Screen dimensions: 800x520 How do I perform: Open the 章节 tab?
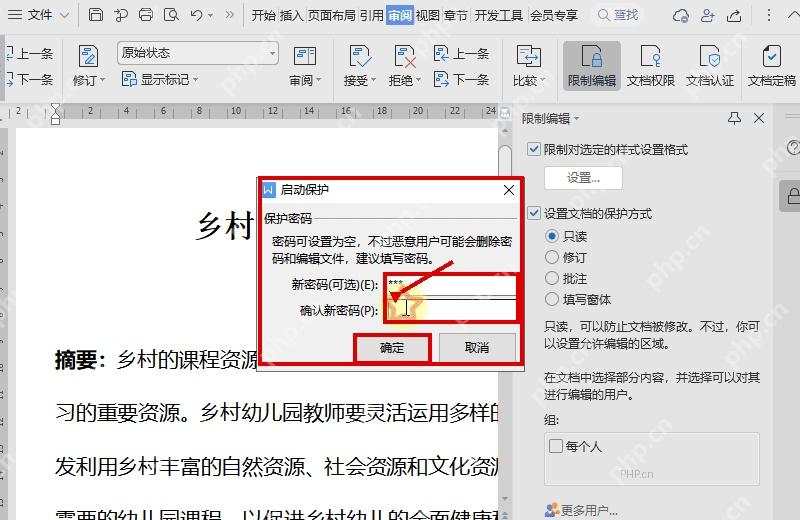(456, 15)
